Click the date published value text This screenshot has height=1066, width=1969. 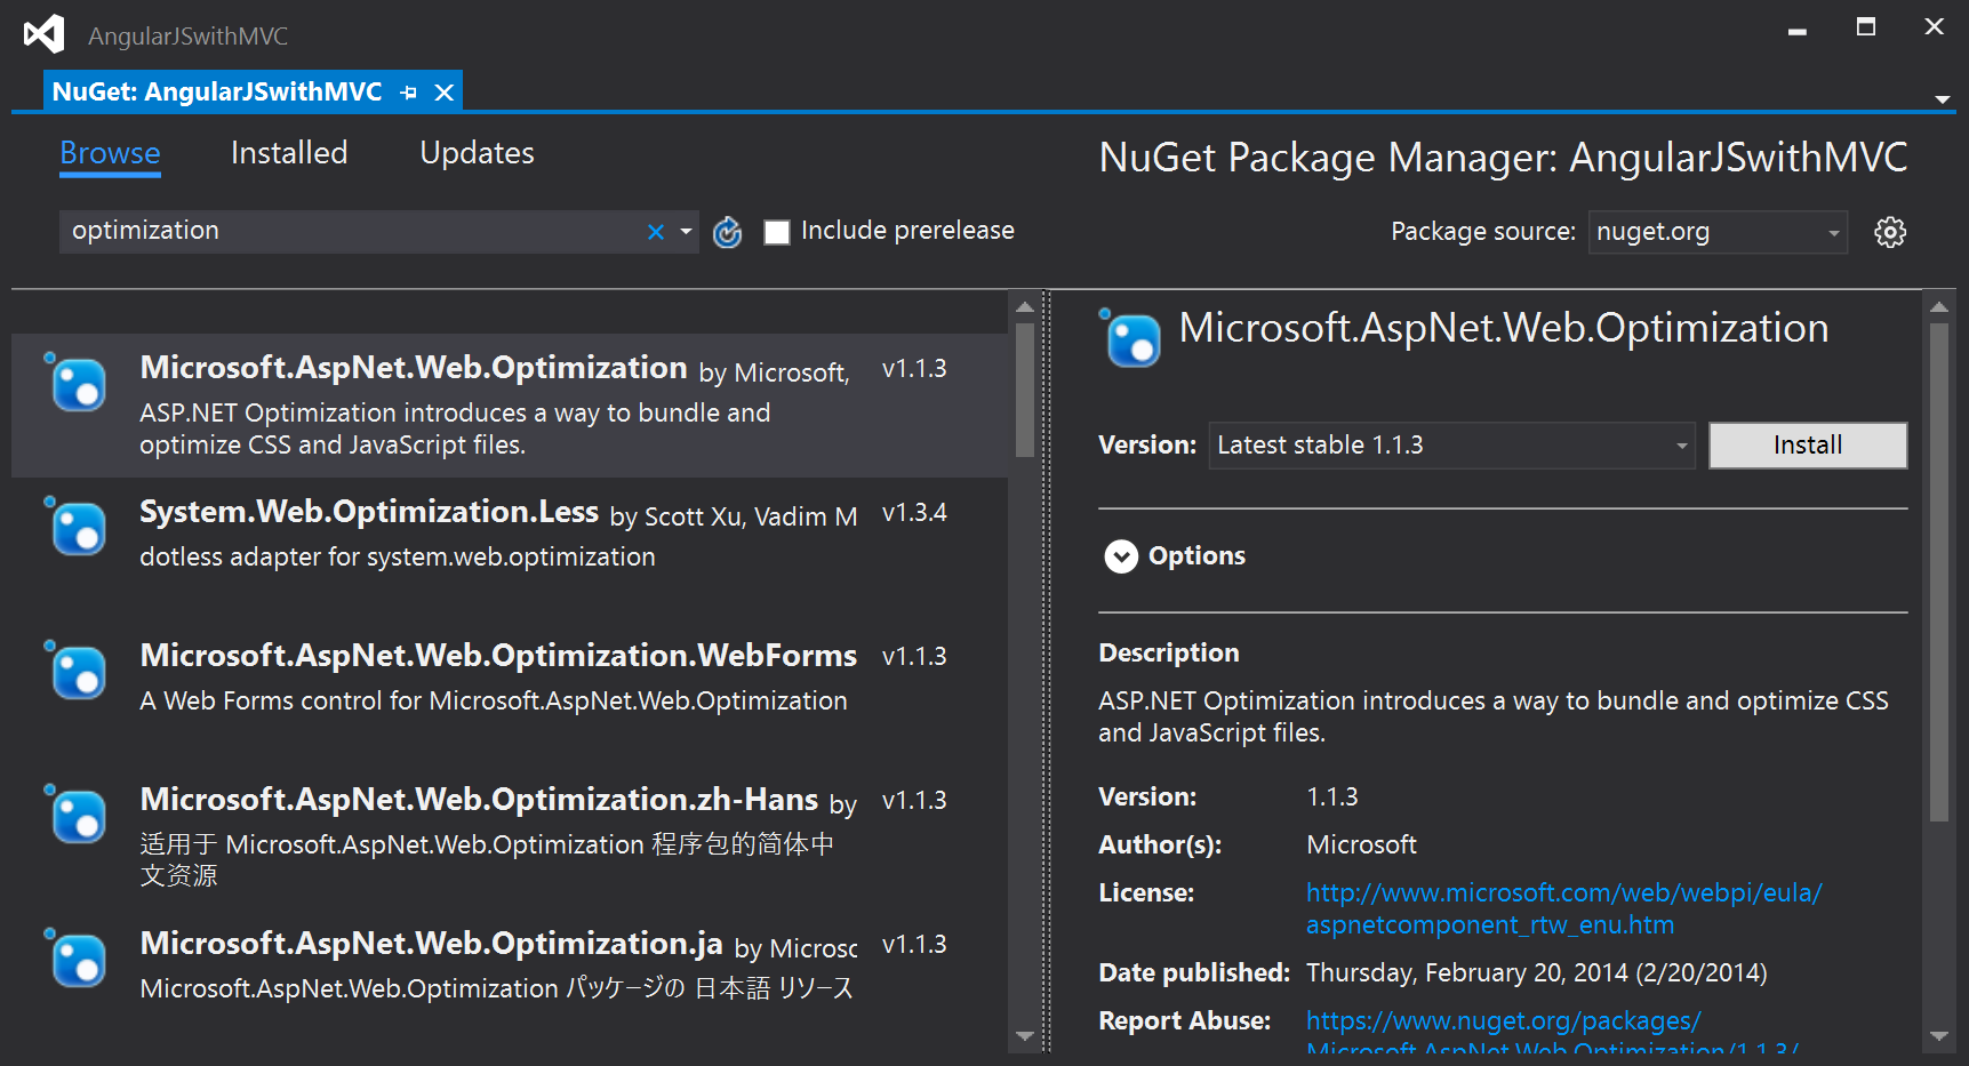[x=1536, y=973]
